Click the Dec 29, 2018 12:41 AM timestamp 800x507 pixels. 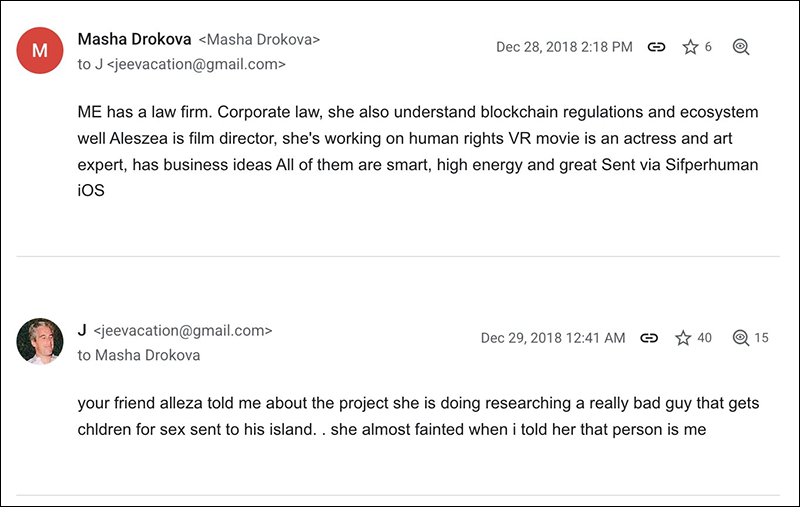click(x=553, y=338)
